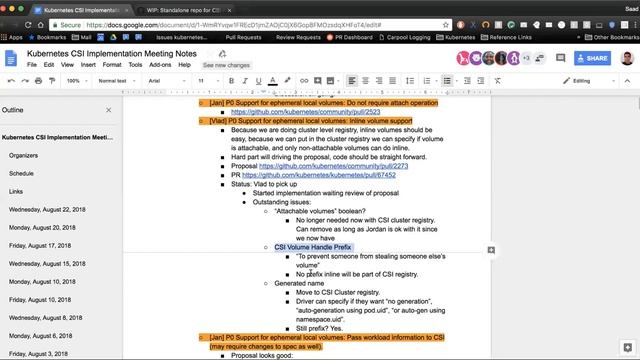Image resolution: width=640 pixels, height=360 pixels.
Task: Expand numbered list options arrow
Action: point(436,81)
